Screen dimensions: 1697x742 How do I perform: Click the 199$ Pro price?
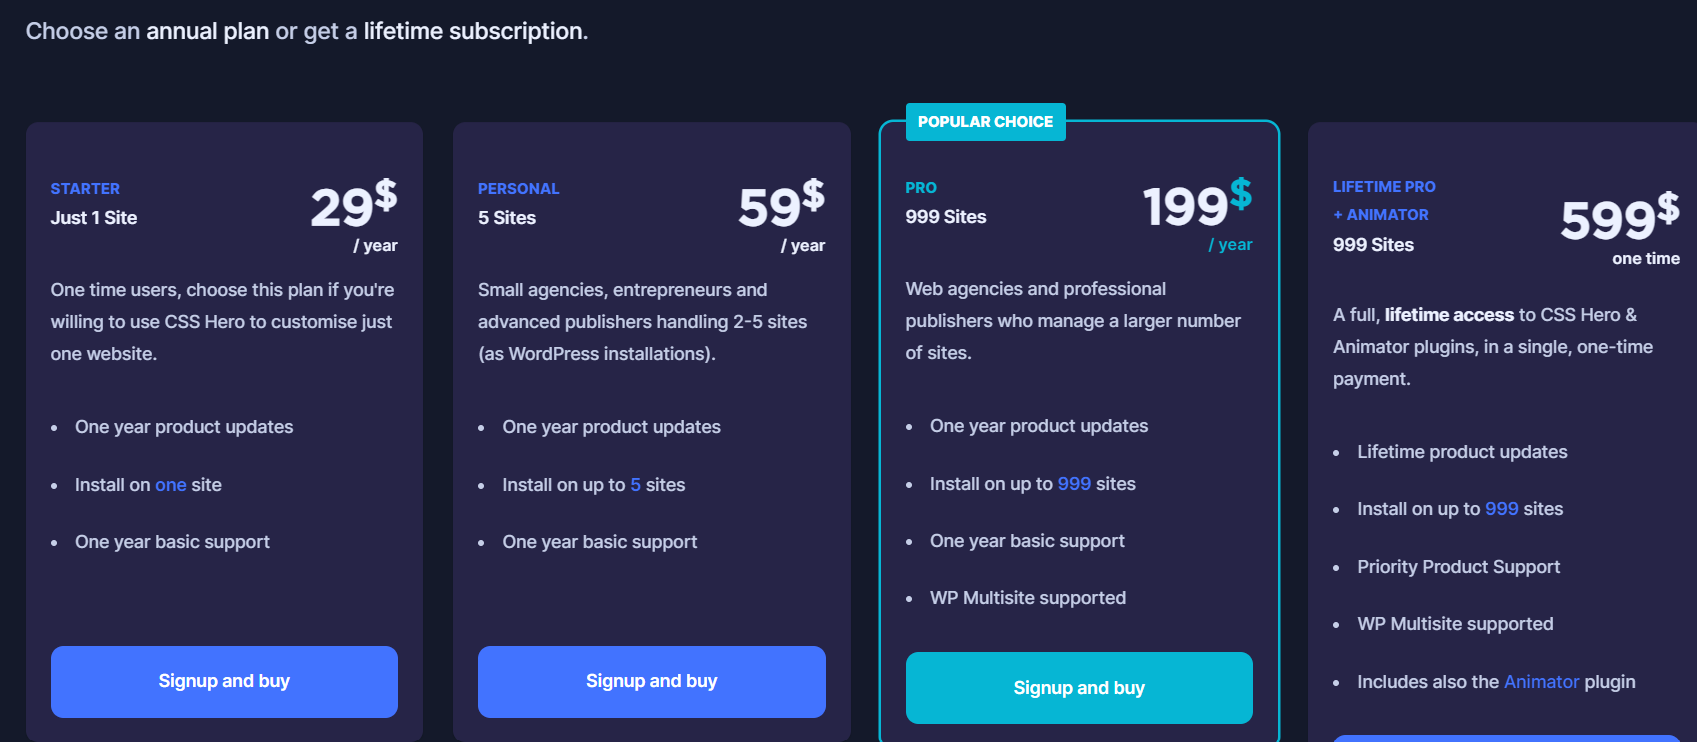tap(1196, 205)
